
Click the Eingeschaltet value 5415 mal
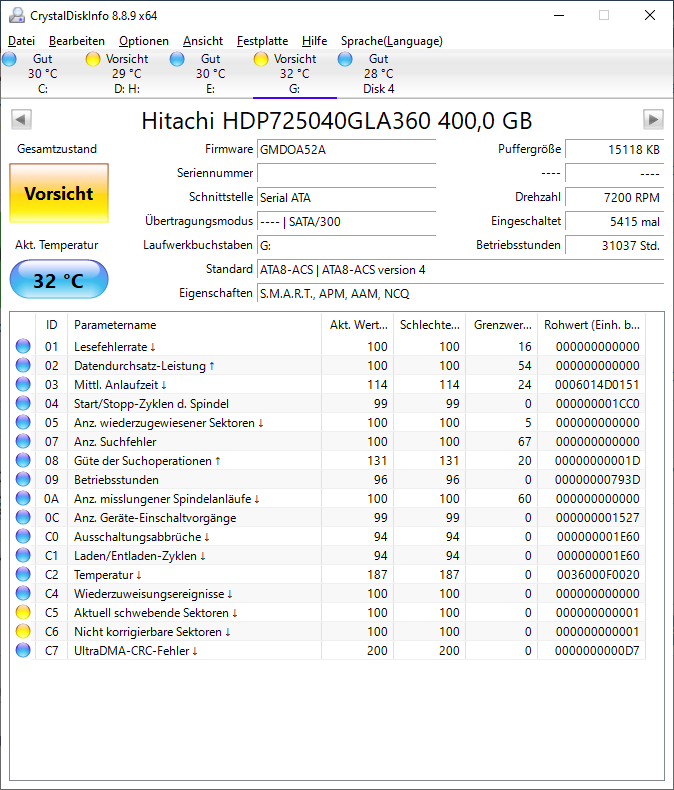click(614, 222)
